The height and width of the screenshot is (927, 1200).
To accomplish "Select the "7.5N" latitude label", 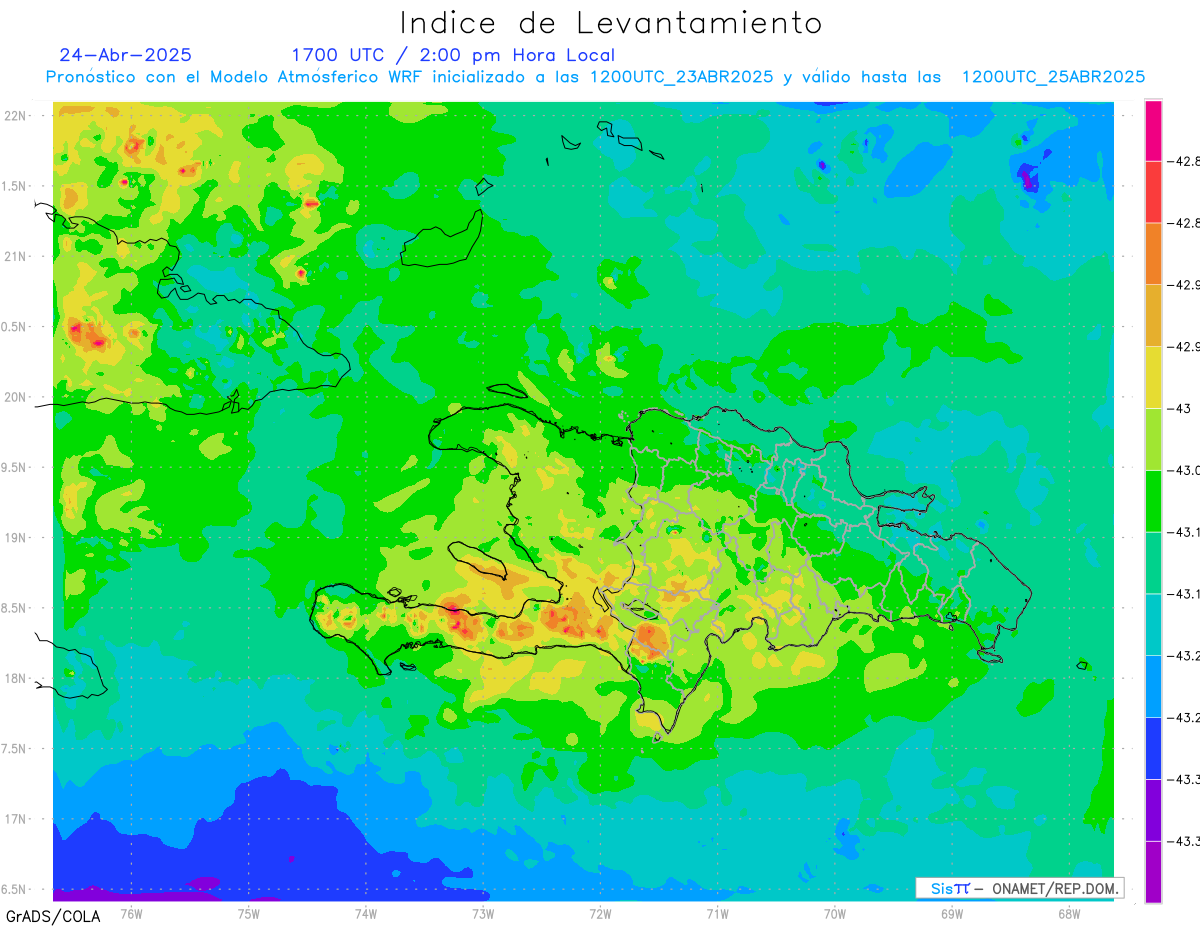I will point(15,749).
